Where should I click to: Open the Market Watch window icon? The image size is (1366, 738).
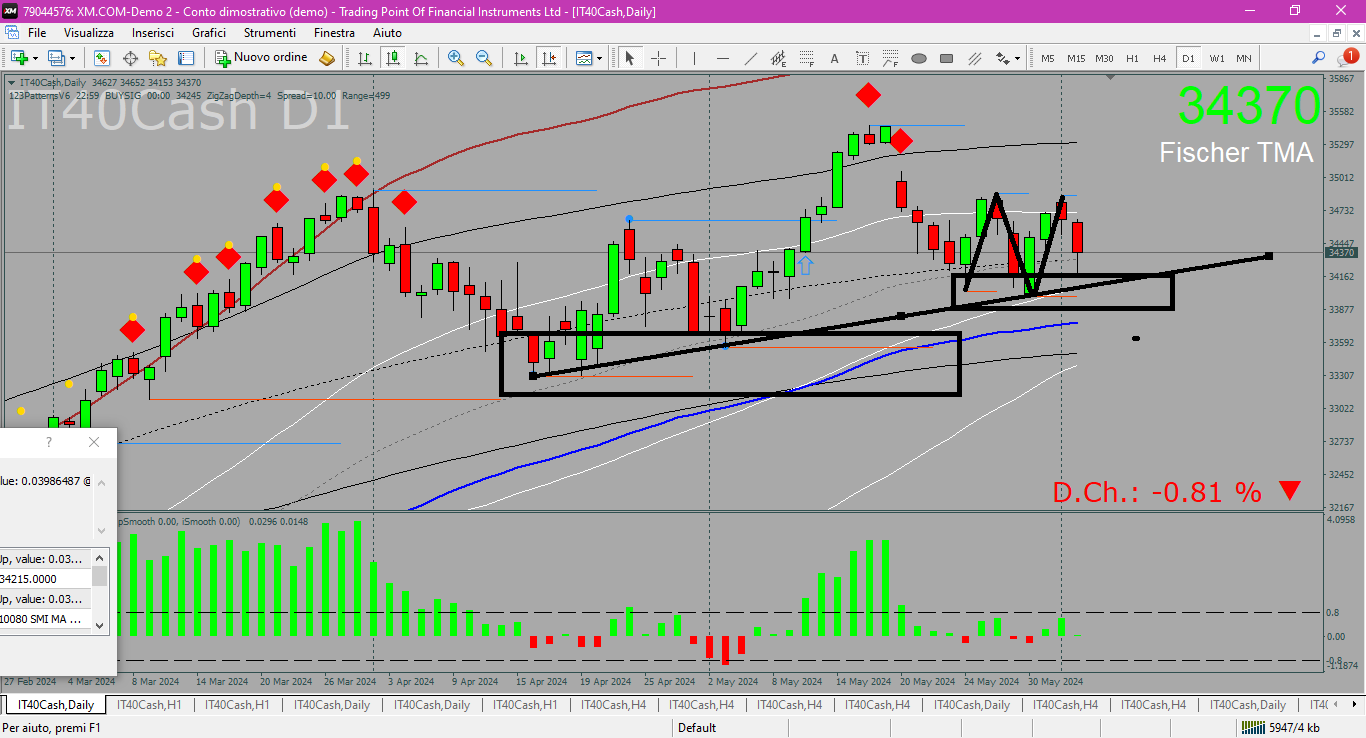click(x=102, y=58)
